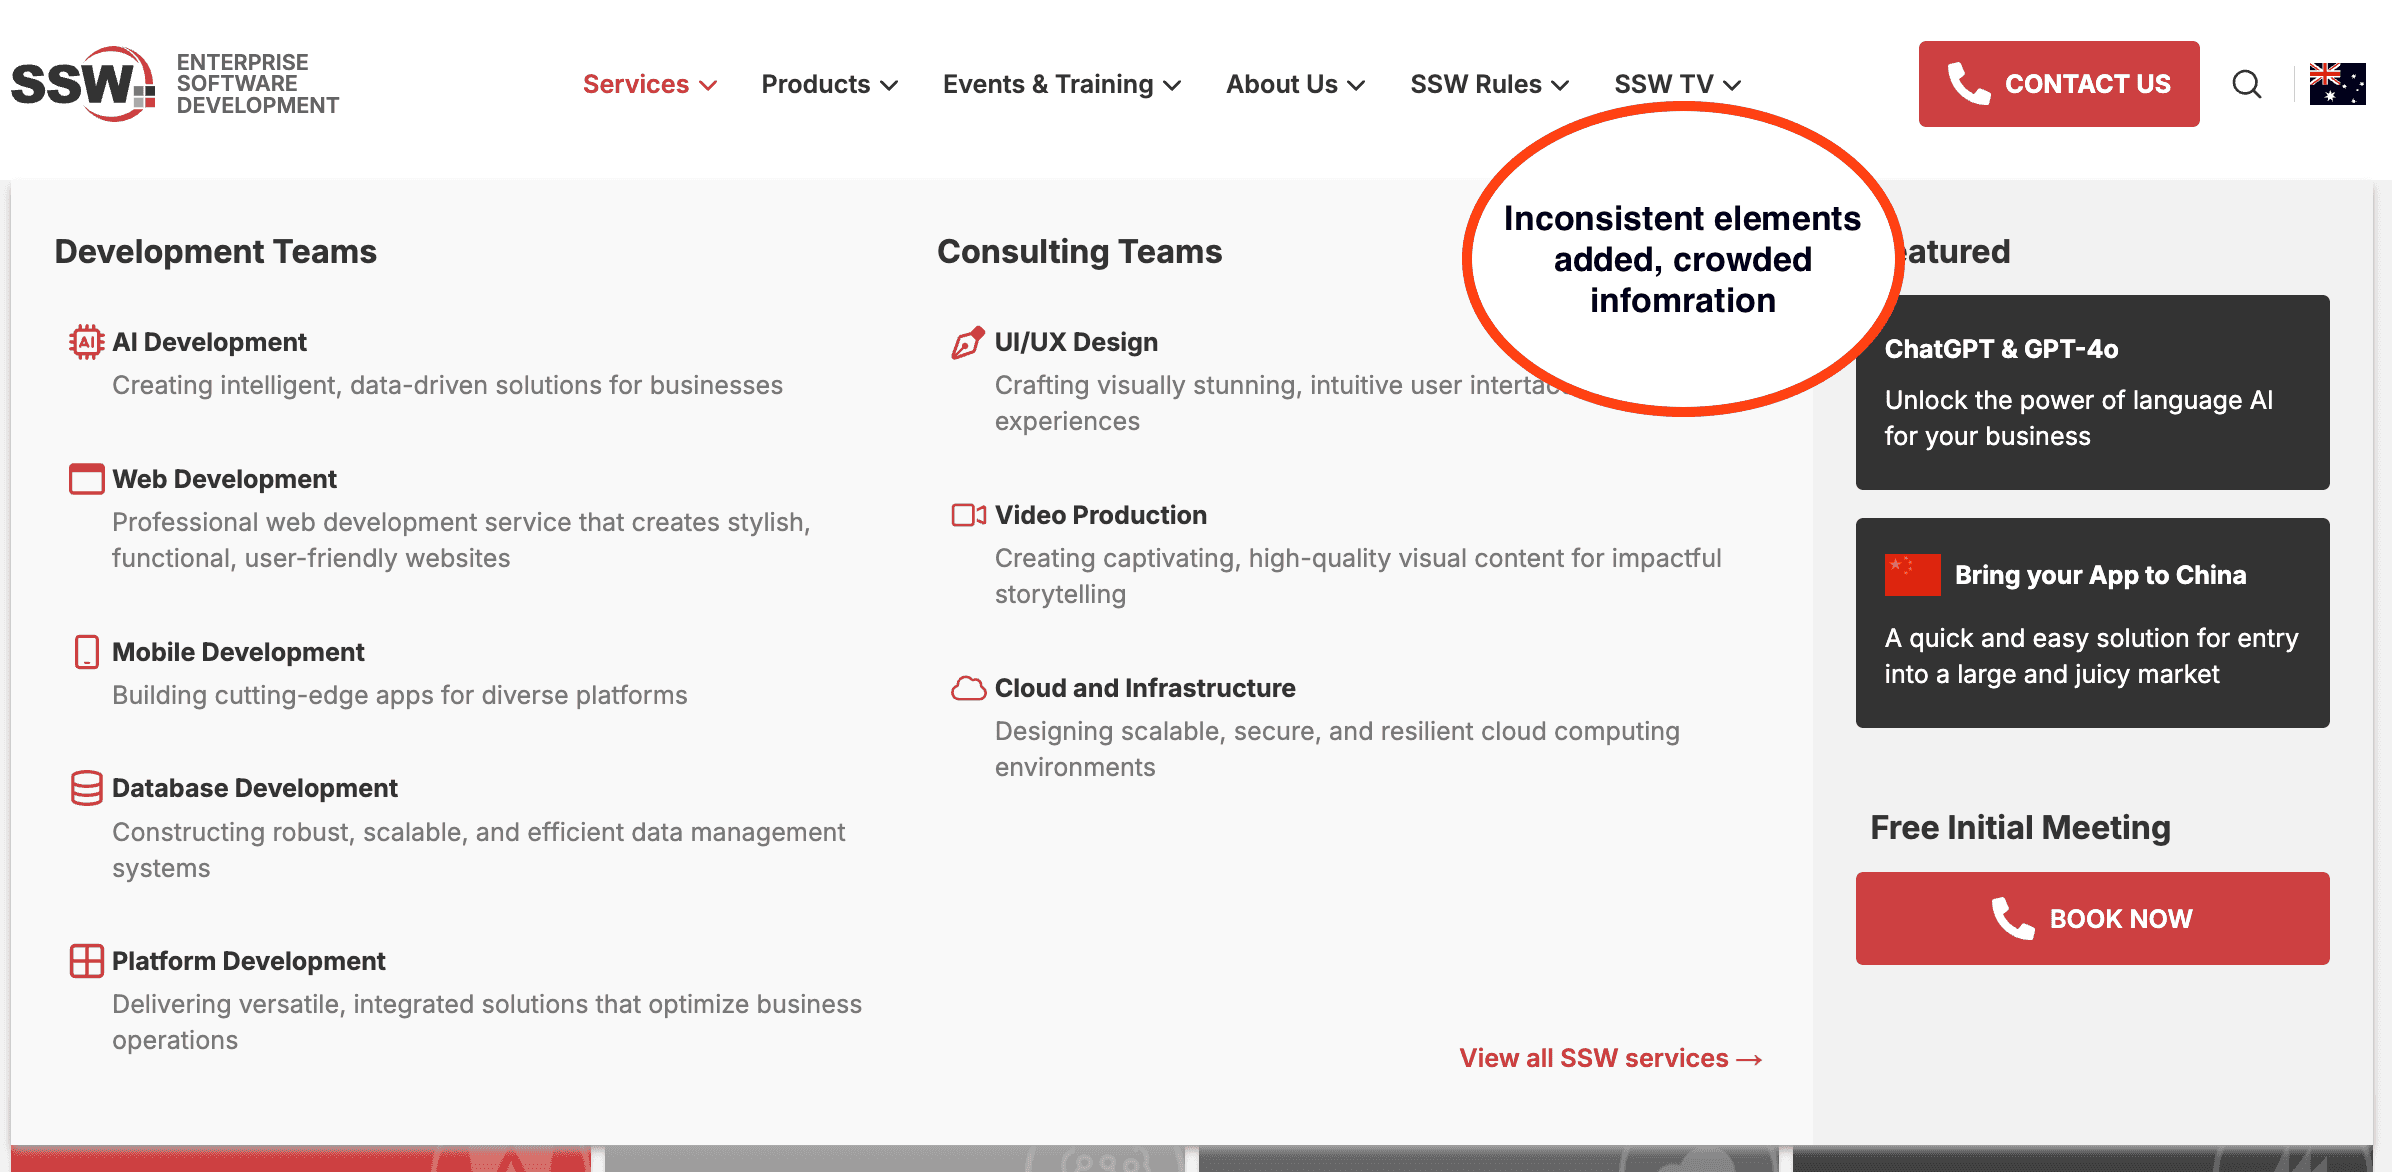The width and height of the screenshot is (2392, 1172).
Task: Open the Bring your App to China card
Action: (2093, 623)
